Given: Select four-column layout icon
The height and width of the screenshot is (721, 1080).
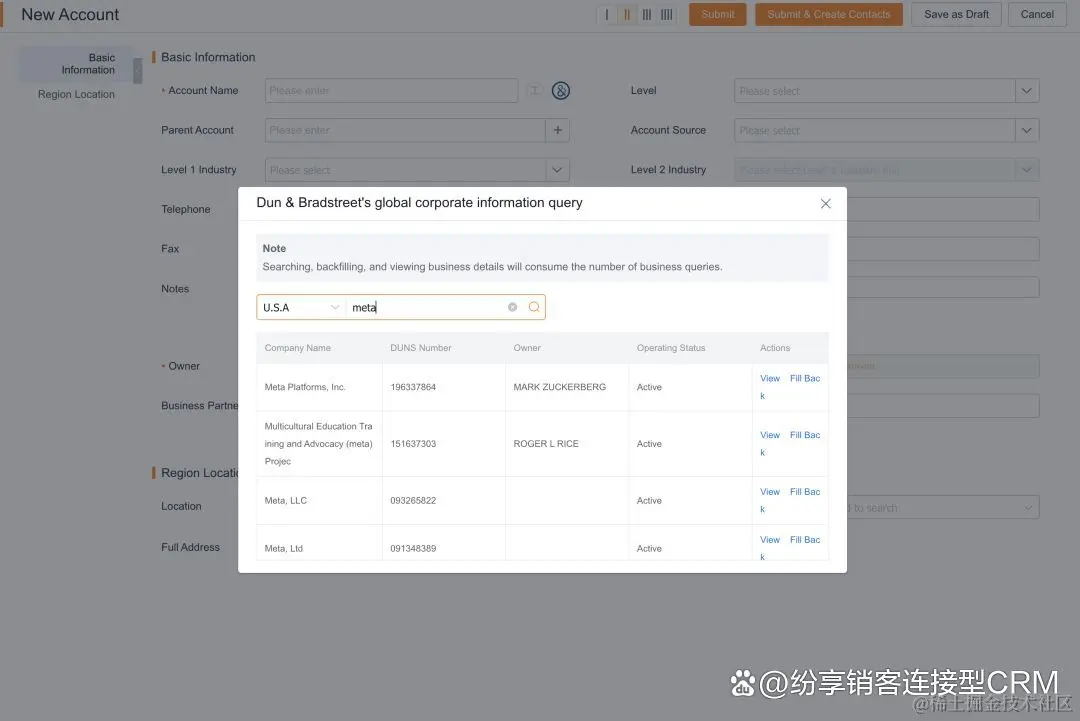Looking at the screenshot, I should [x=667, y=14].
